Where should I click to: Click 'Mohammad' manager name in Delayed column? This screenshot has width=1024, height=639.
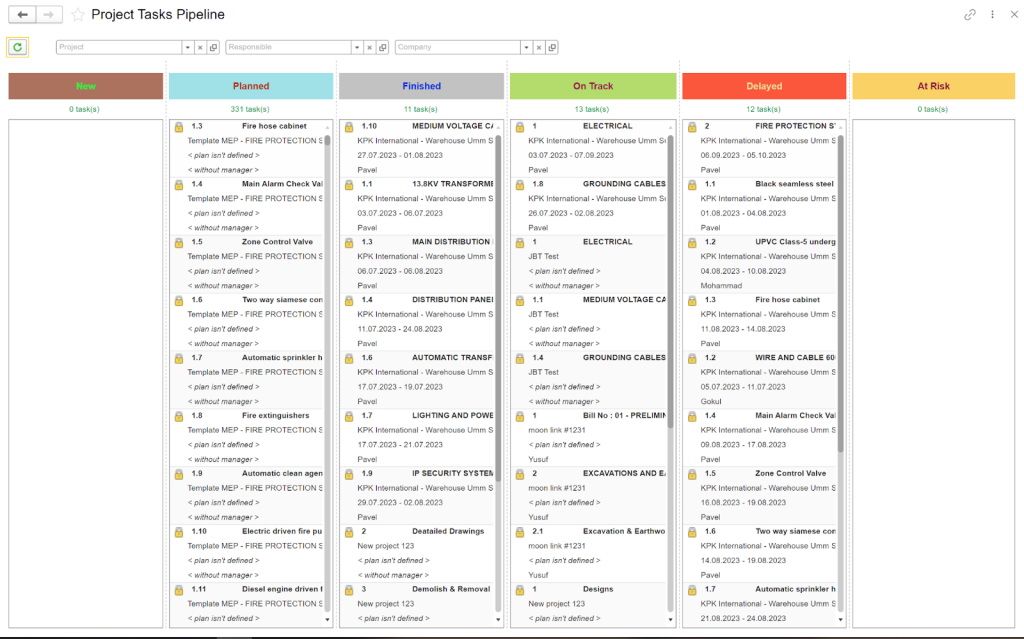coord(721,286)
